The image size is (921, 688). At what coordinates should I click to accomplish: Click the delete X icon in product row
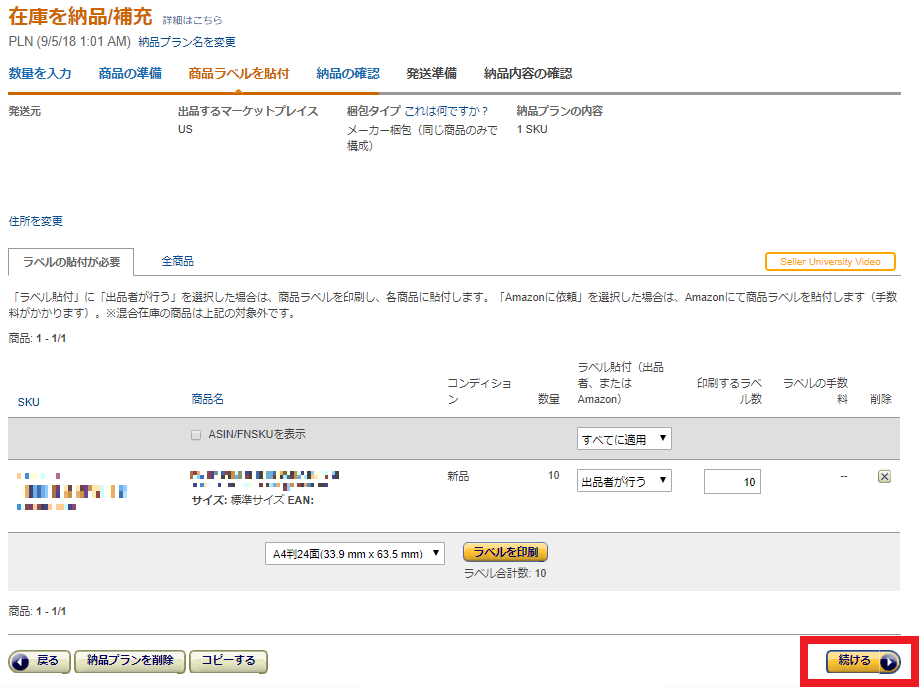[884, 477]
